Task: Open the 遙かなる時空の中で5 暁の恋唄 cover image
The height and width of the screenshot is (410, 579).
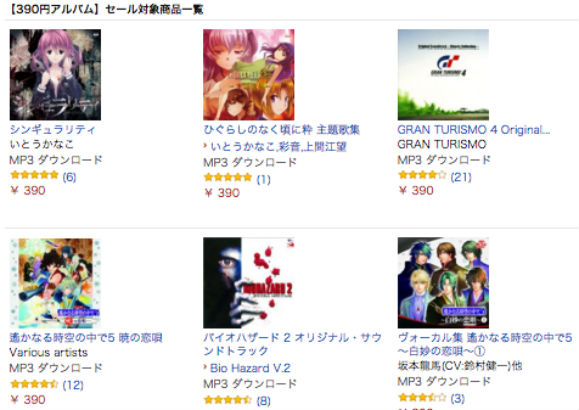Action: [x=55, y=283]
